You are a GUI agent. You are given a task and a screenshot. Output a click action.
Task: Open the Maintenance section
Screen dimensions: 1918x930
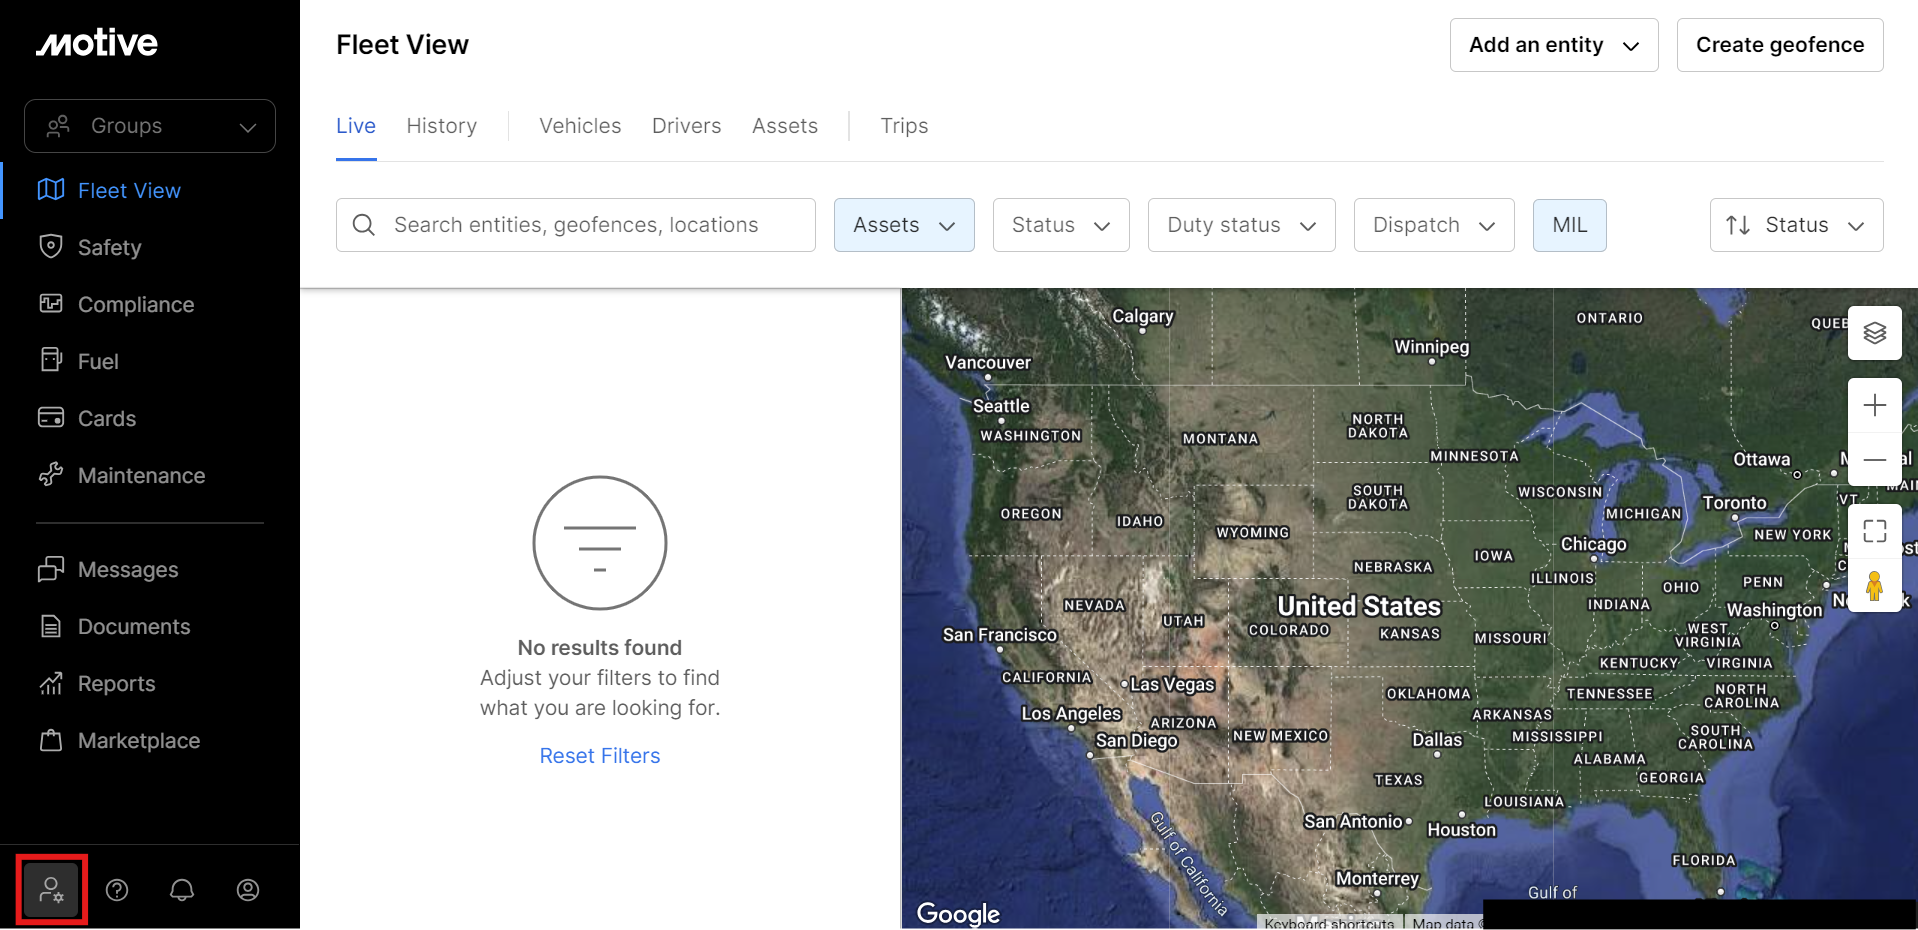[x=141, y=475]
